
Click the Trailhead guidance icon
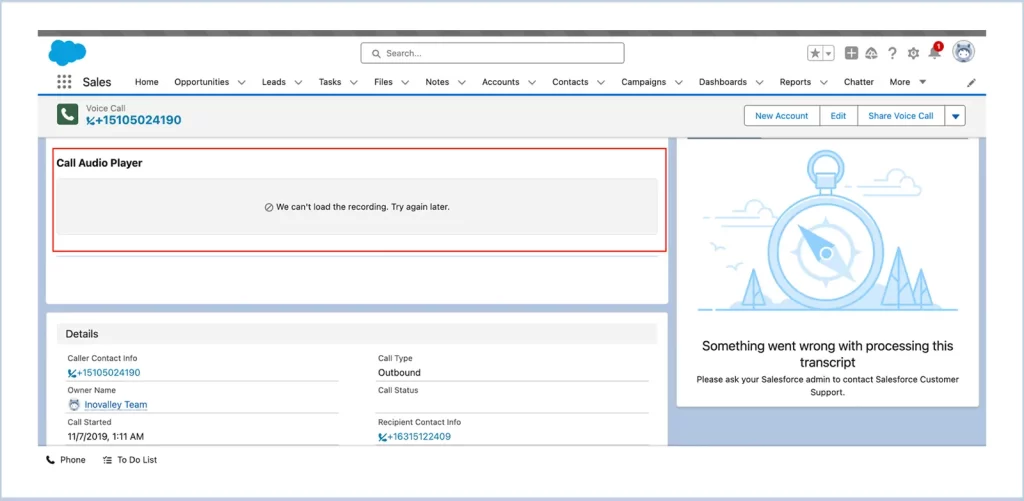coord(871,54)
